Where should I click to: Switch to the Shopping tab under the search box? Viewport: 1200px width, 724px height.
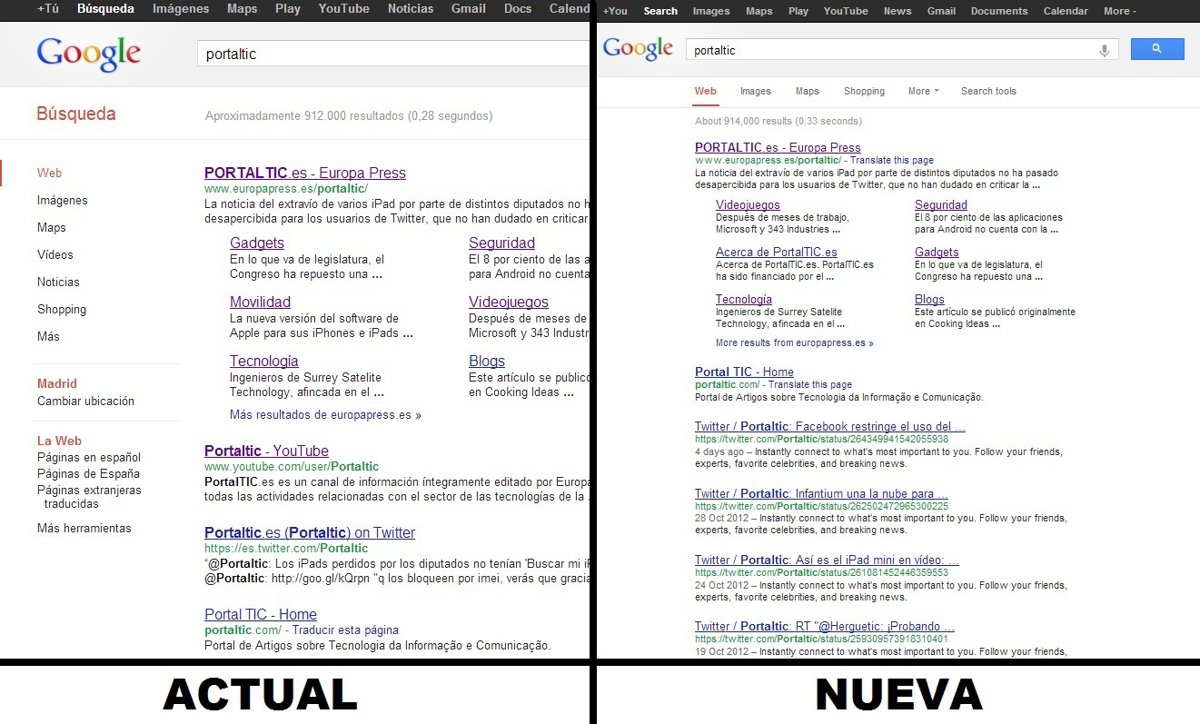point(864,91)
